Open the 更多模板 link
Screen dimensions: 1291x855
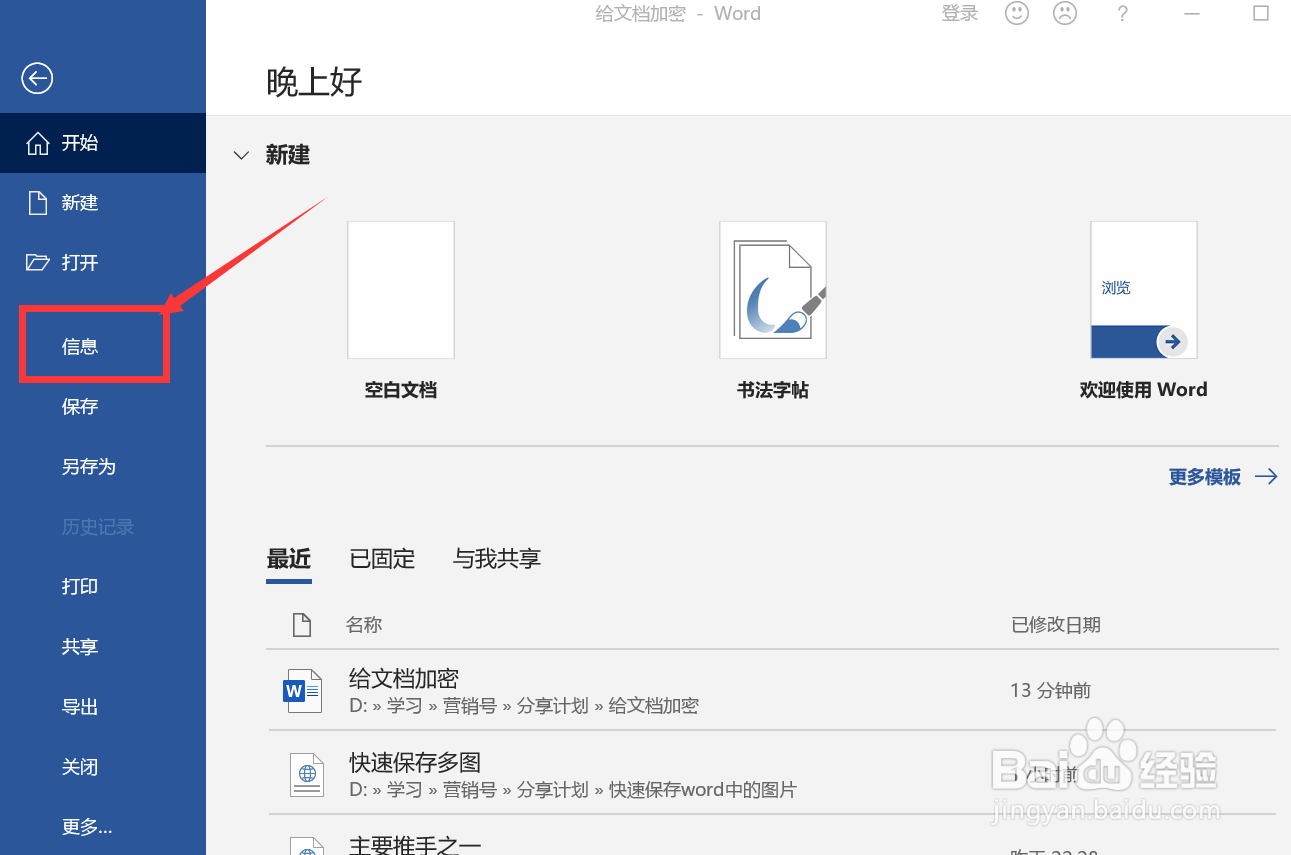(x=1205, y=477)
